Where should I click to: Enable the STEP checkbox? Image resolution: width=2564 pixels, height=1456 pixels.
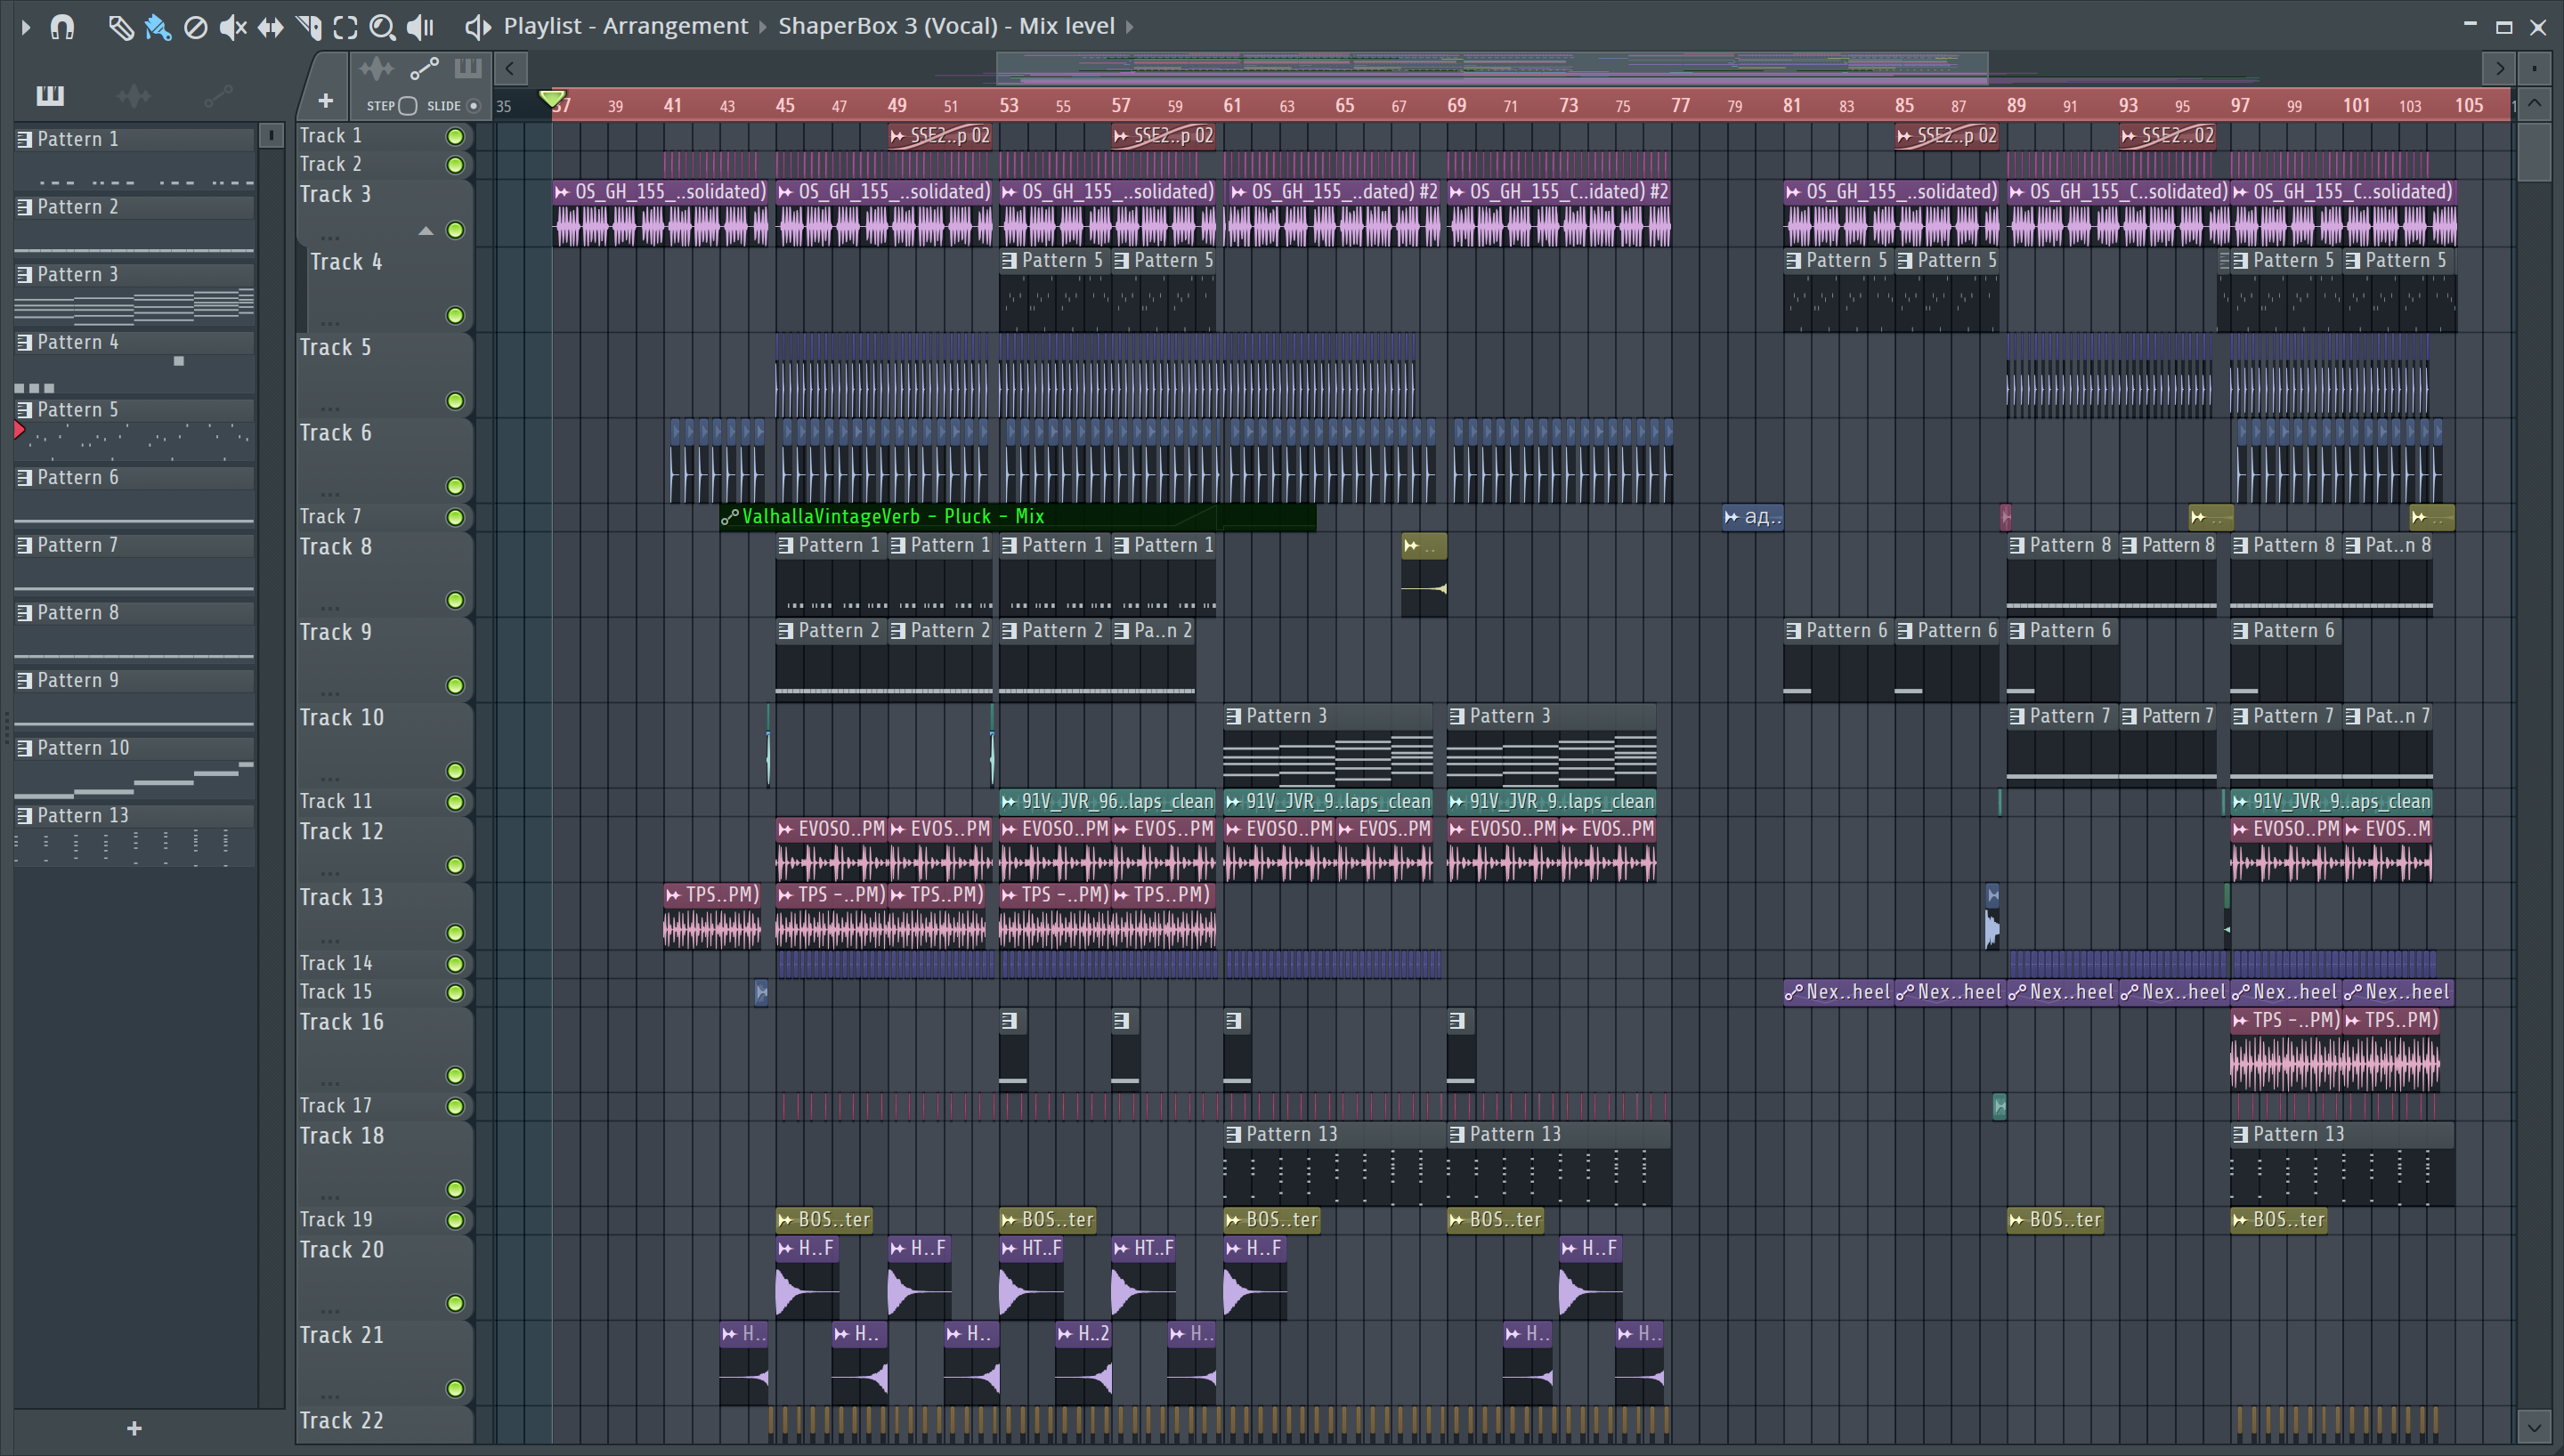click(407, 106)
